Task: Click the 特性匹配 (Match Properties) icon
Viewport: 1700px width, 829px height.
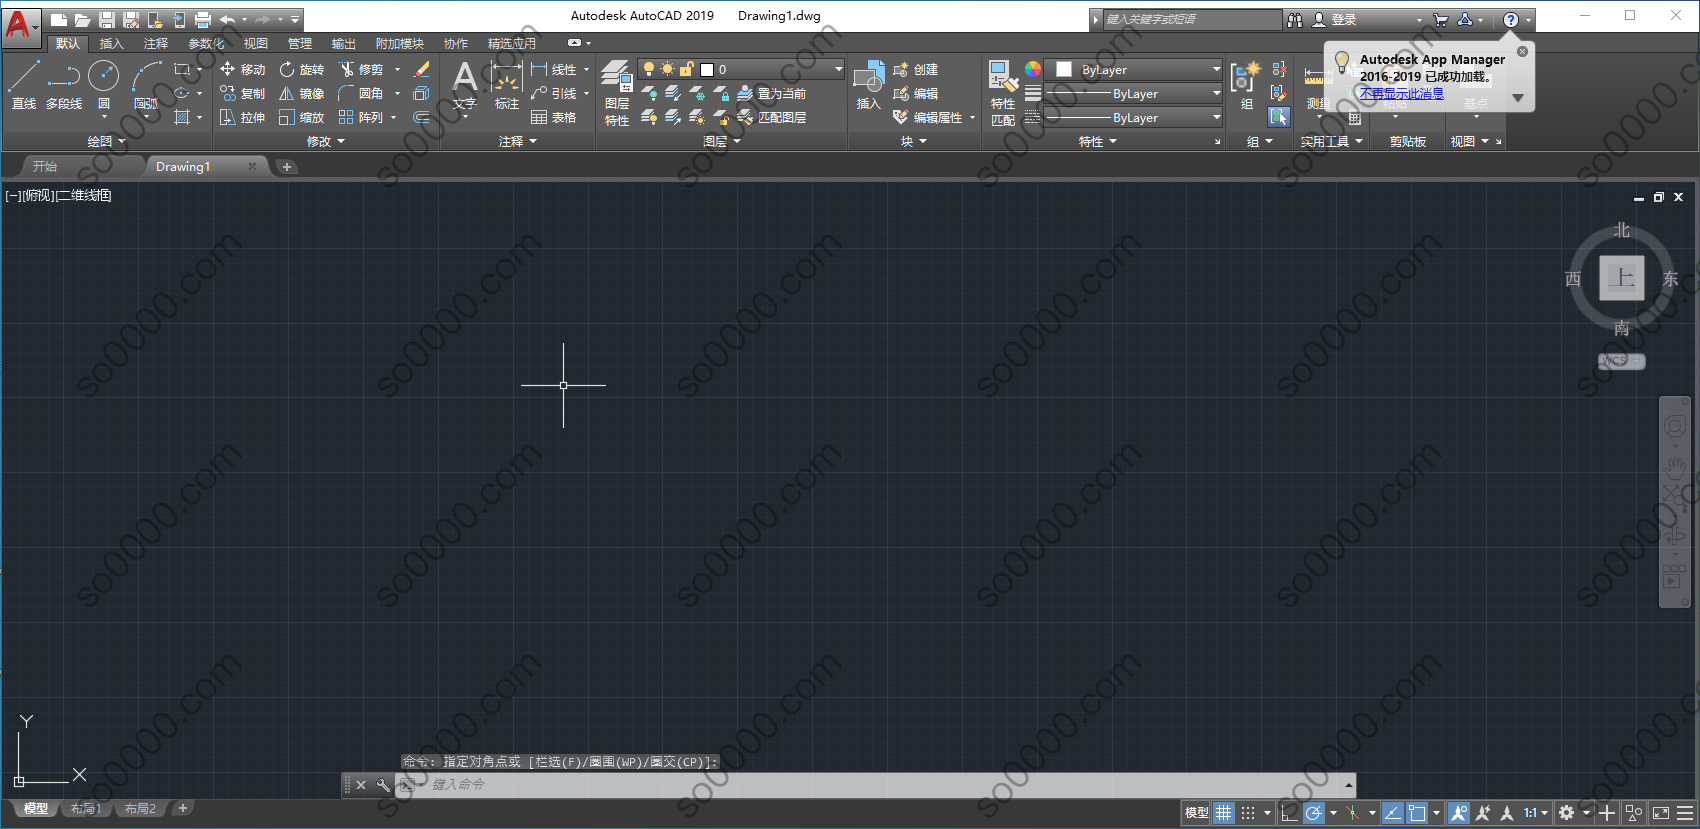Action: pos(1002,93)
